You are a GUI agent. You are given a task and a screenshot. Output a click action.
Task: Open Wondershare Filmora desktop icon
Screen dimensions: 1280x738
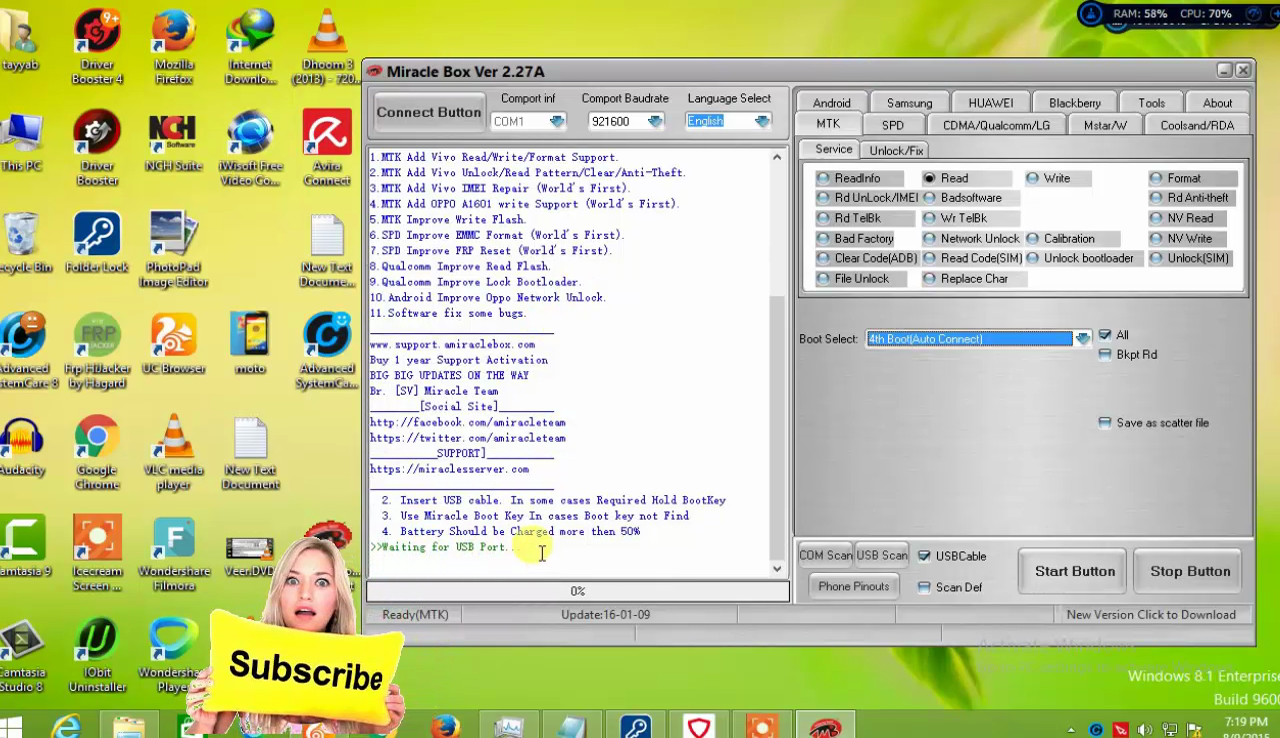pos(174,553)
